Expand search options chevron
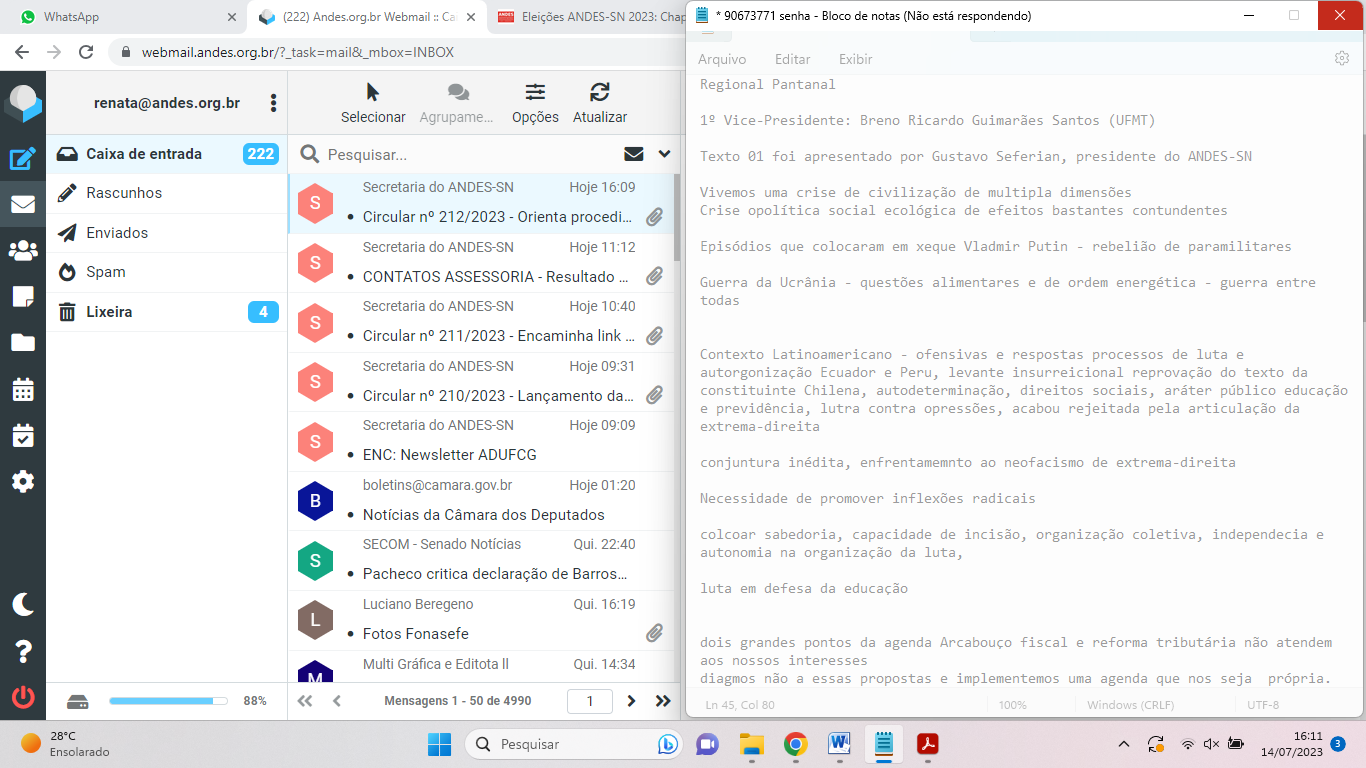 coord(664,154)
